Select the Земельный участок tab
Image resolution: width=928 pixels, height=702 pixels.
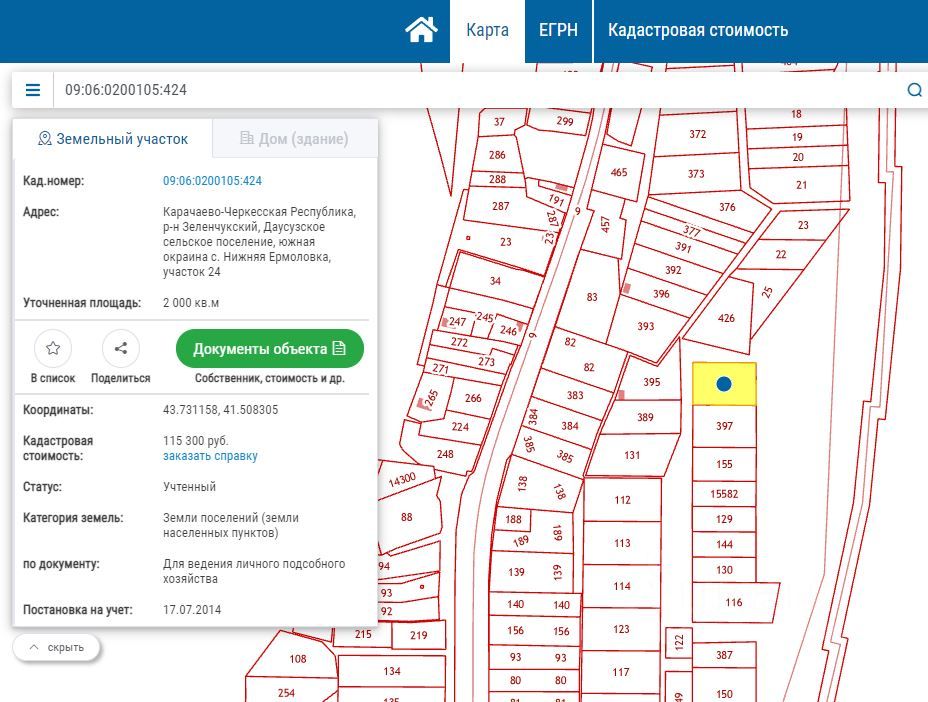pyautogui.click(x=112, y=139)
